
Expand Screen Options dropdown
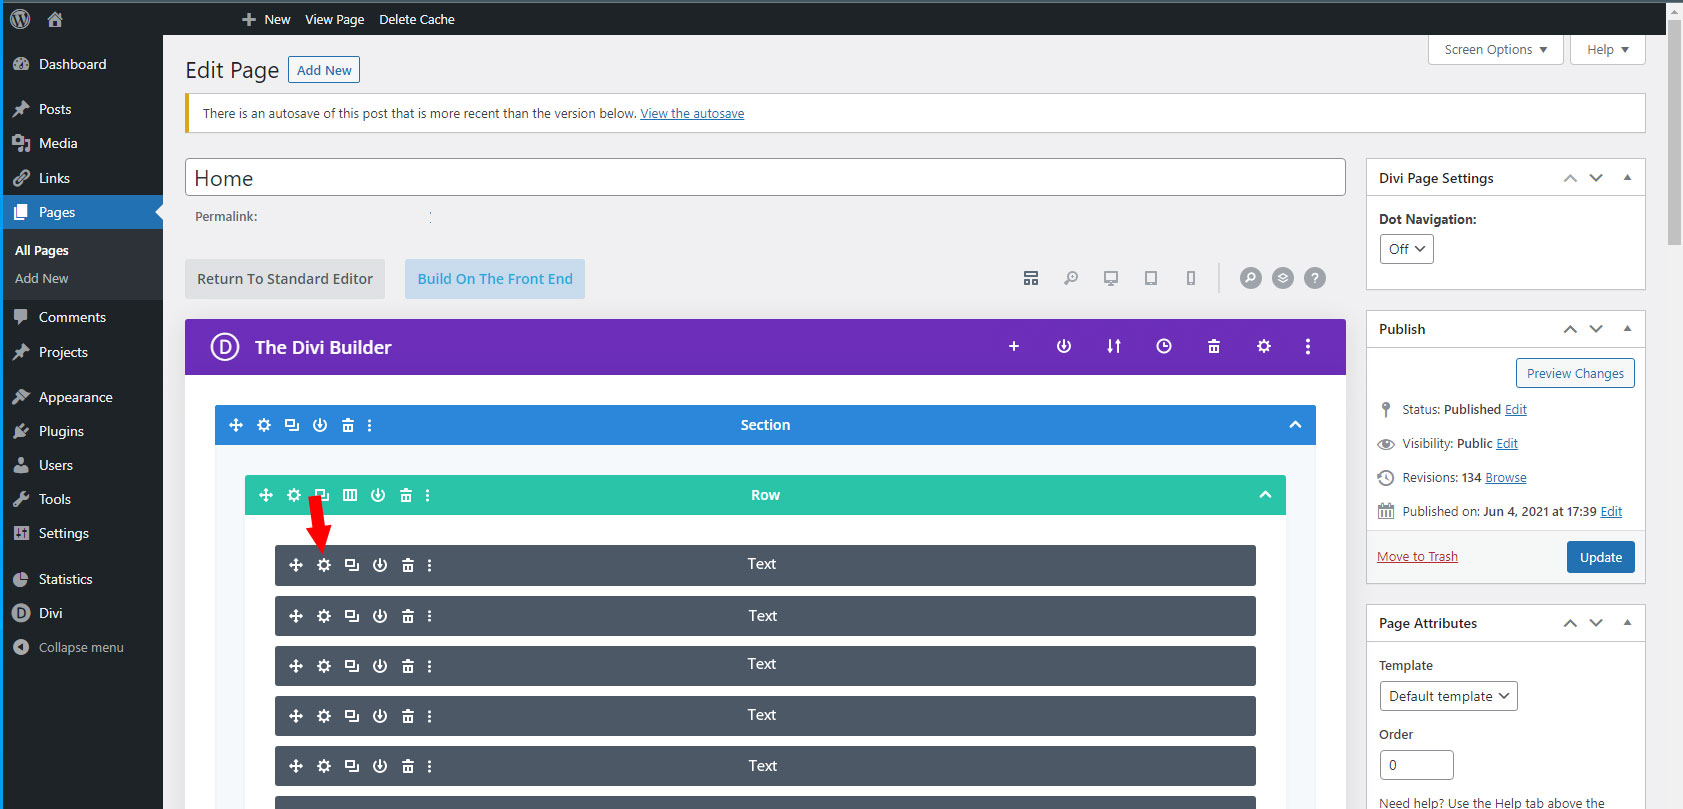click(x=1496, y=49)
